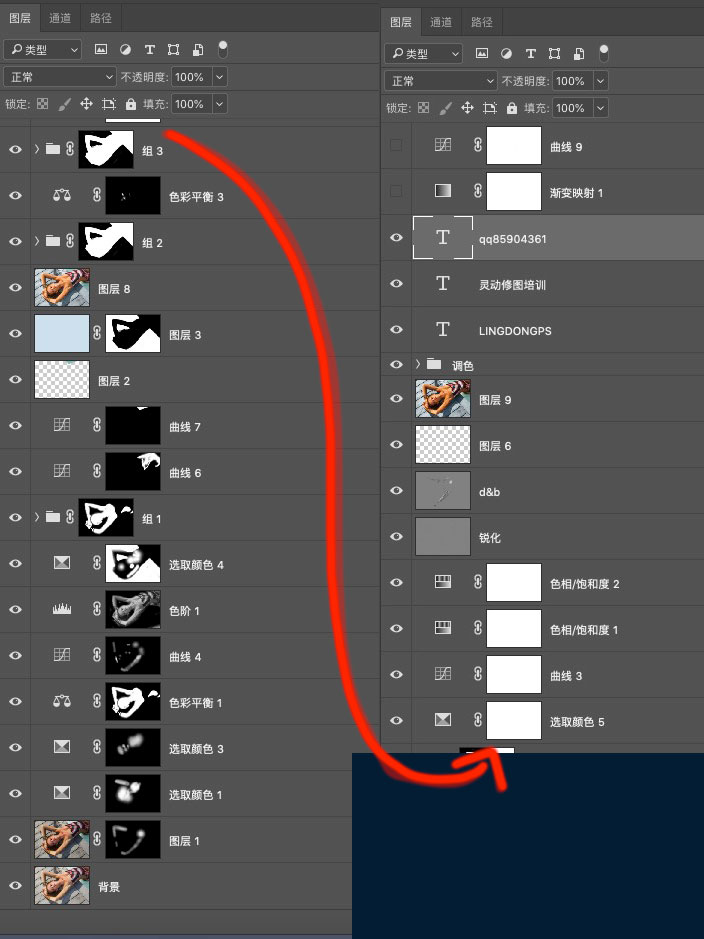Select the 选取颜色 5 layer
This screenshot has width=704, height=939.
(542, 720)
